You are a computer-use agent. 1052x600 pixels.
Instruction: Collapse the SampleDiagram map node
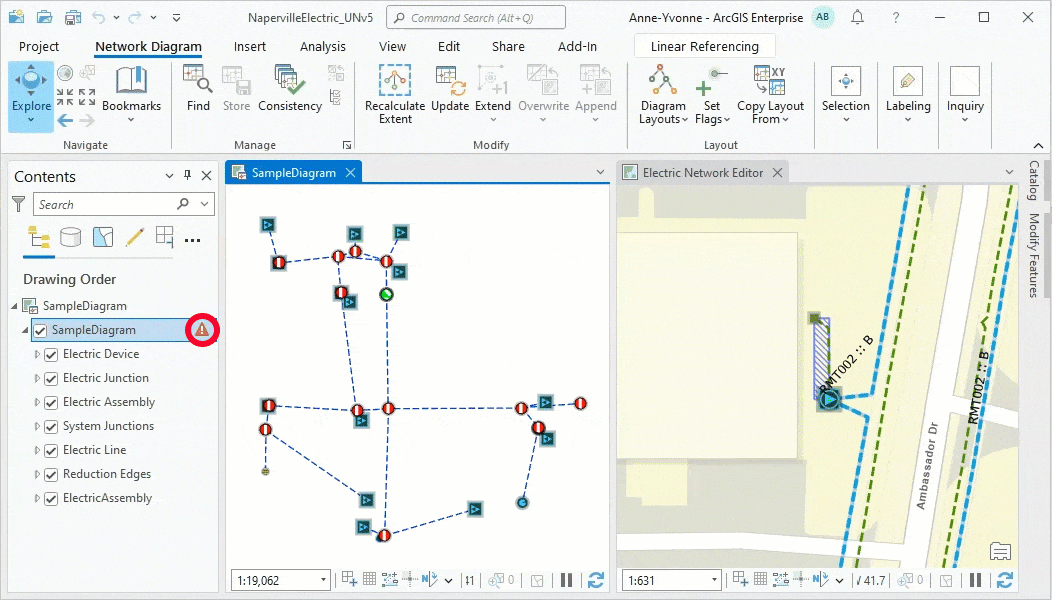pyautogui.click(x=15, y=306)
